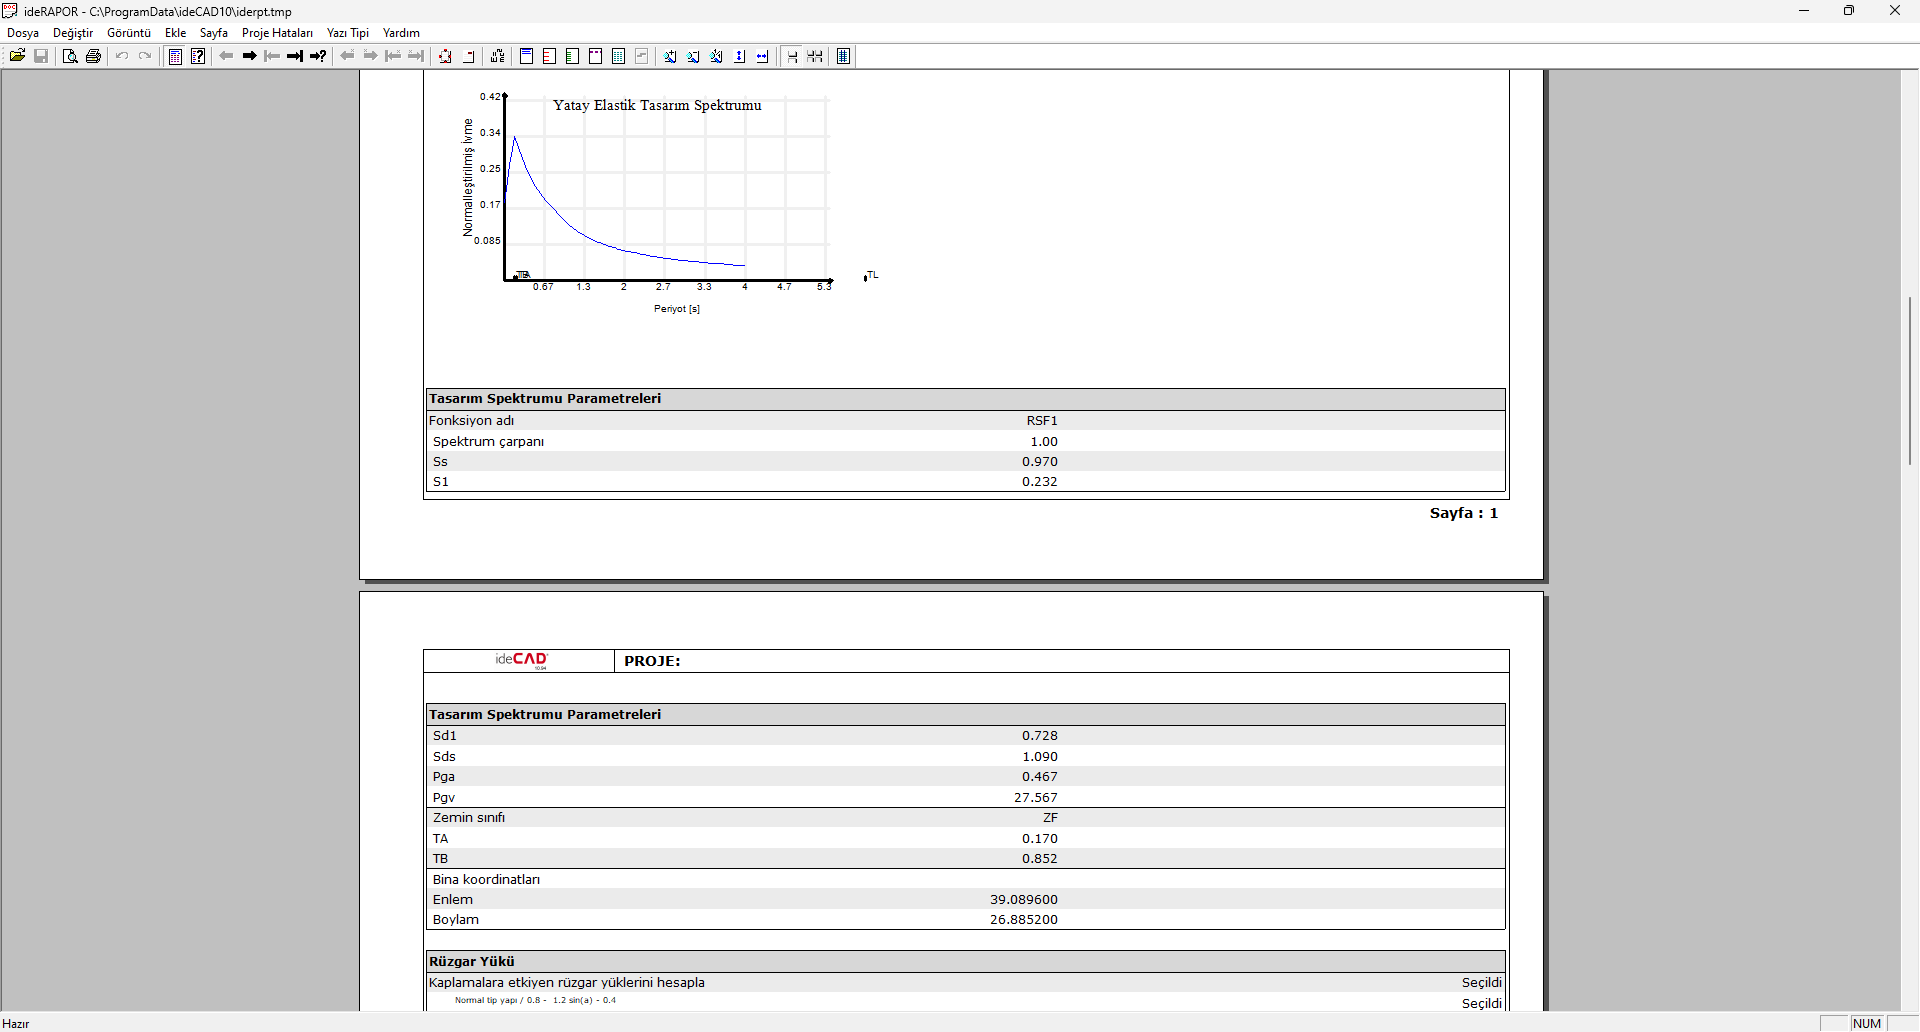Screen dimensions: 1920x1032
Task: Click the Zemin sınıfı value ZF
Action: tap(1050, 817)
